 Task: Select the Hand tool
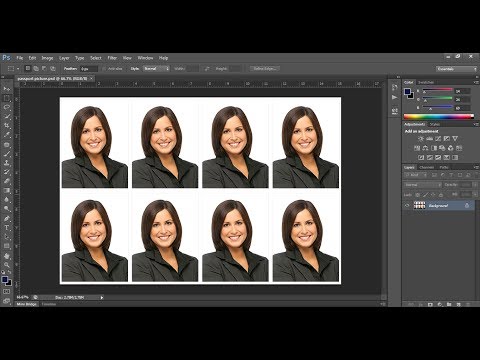click(7, 256)
